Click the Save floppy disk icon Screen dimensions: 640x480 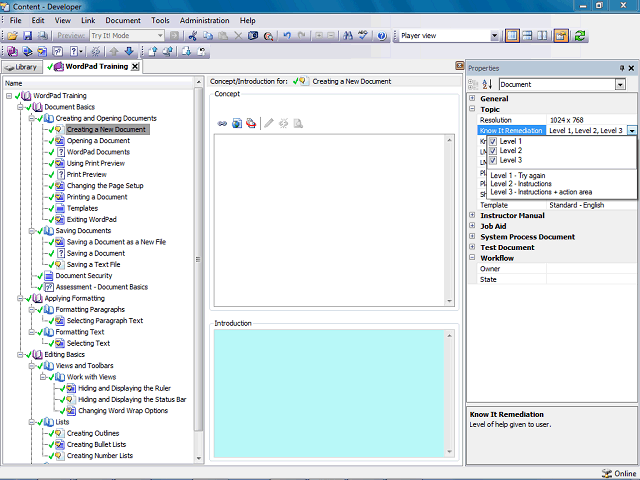(x=27, y=36)
